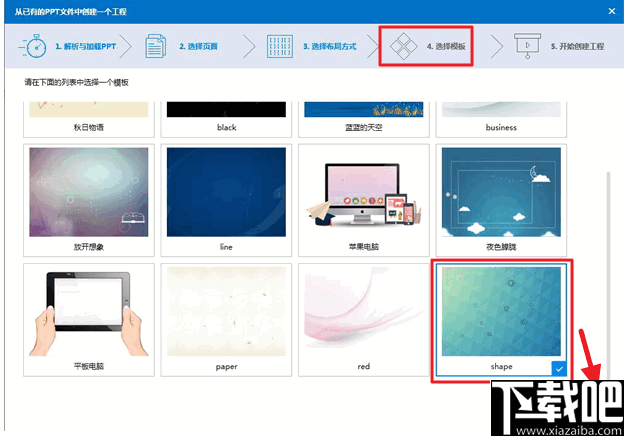Viewport: 626px width, 436px height.
Task: Click the grid layout icon for step 3
Action: [279, 46]
